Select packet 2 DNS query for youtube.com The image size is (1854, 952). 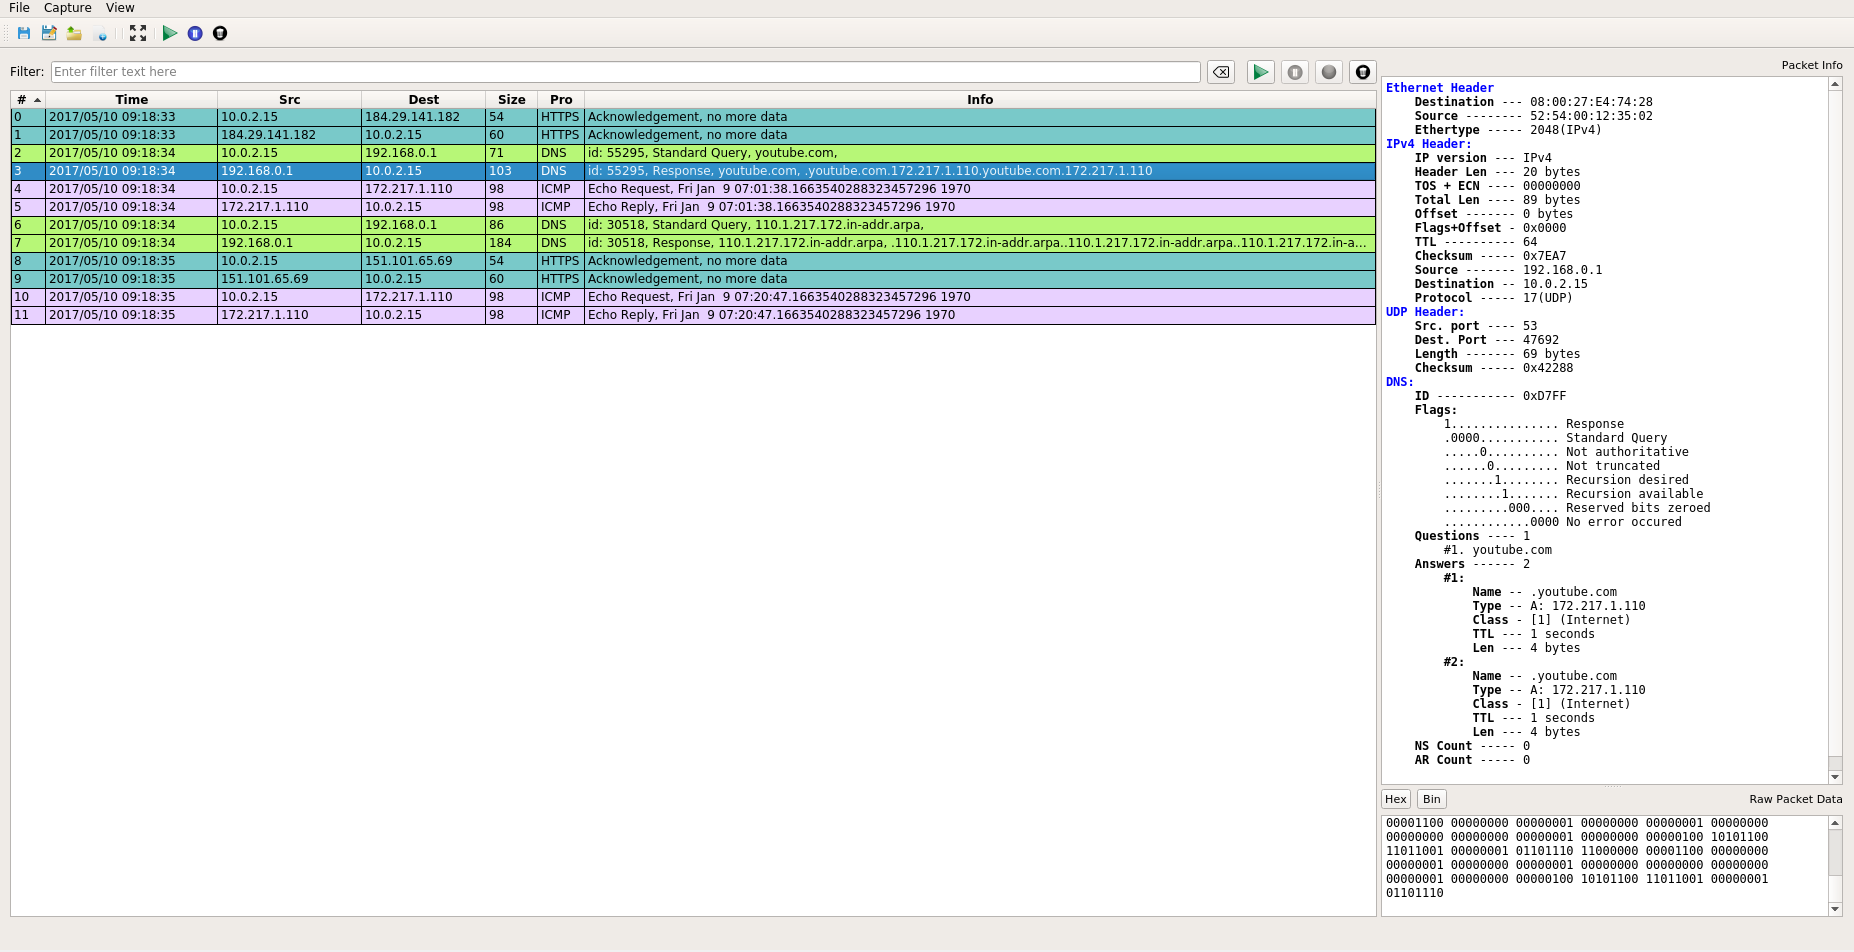pyautogui.click(x=693, y=153)
